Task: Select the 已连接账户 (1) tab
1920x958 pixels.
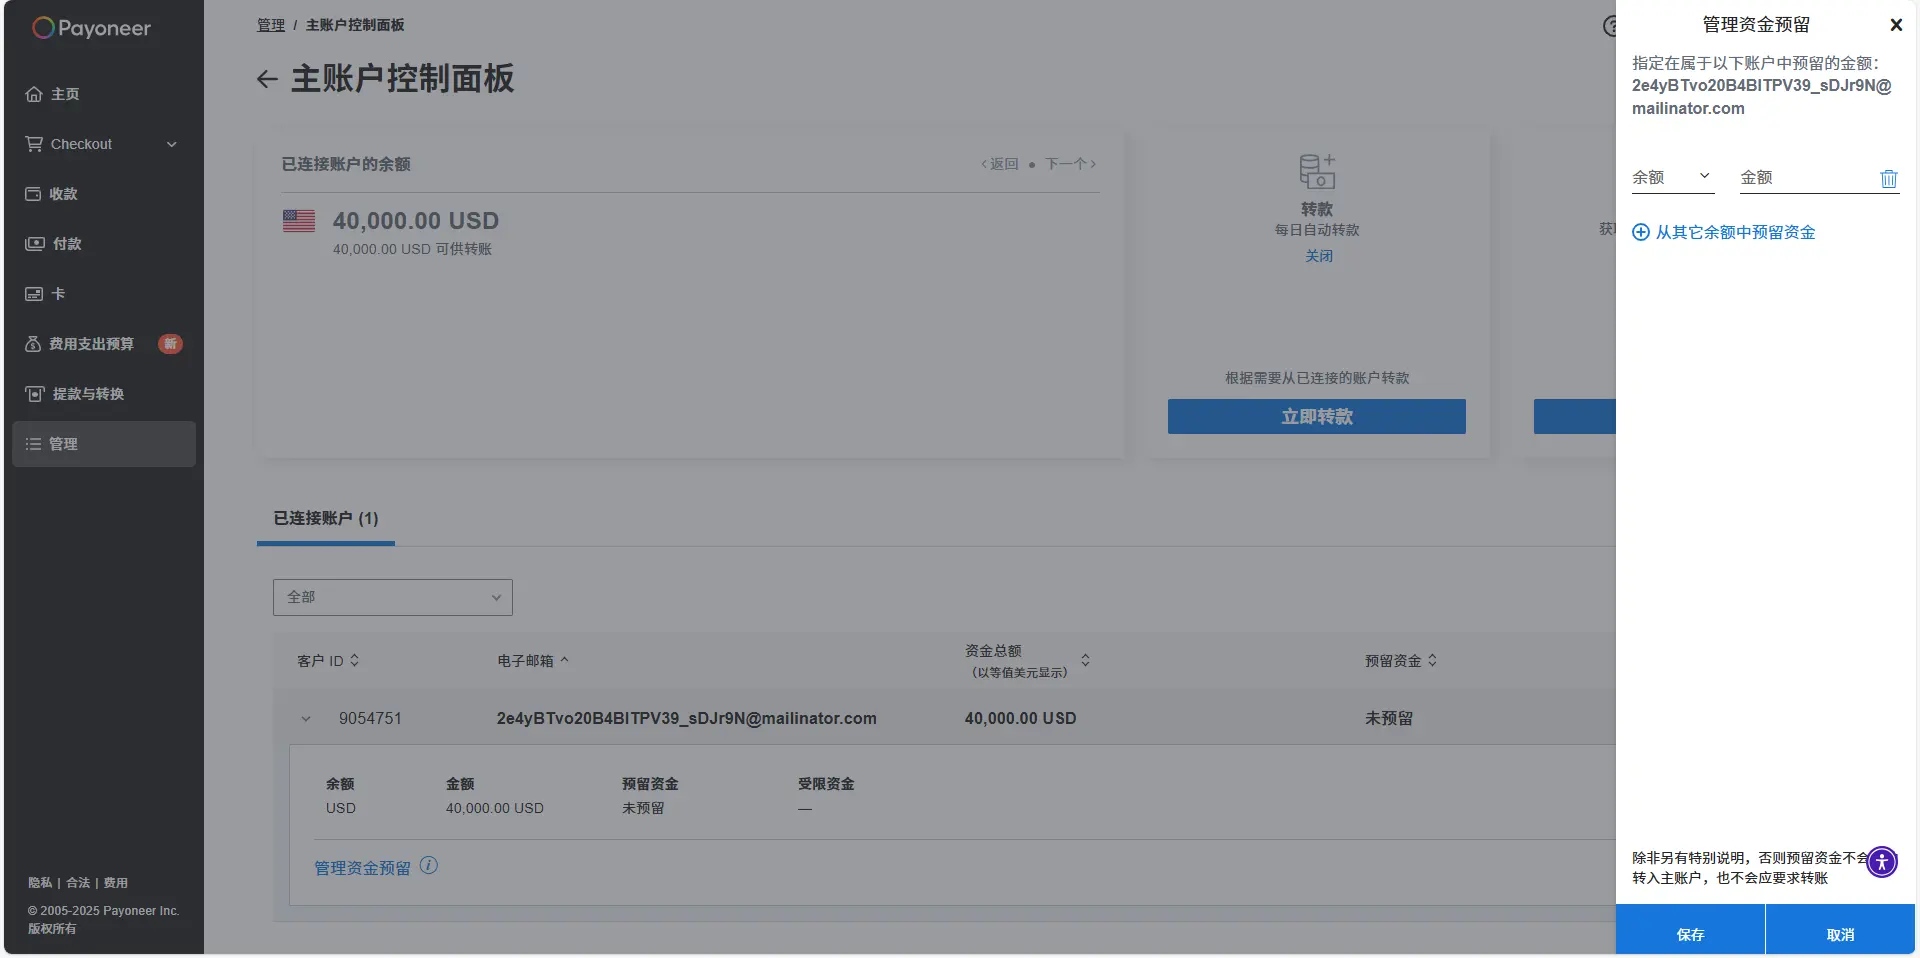Action: point(326,519)
